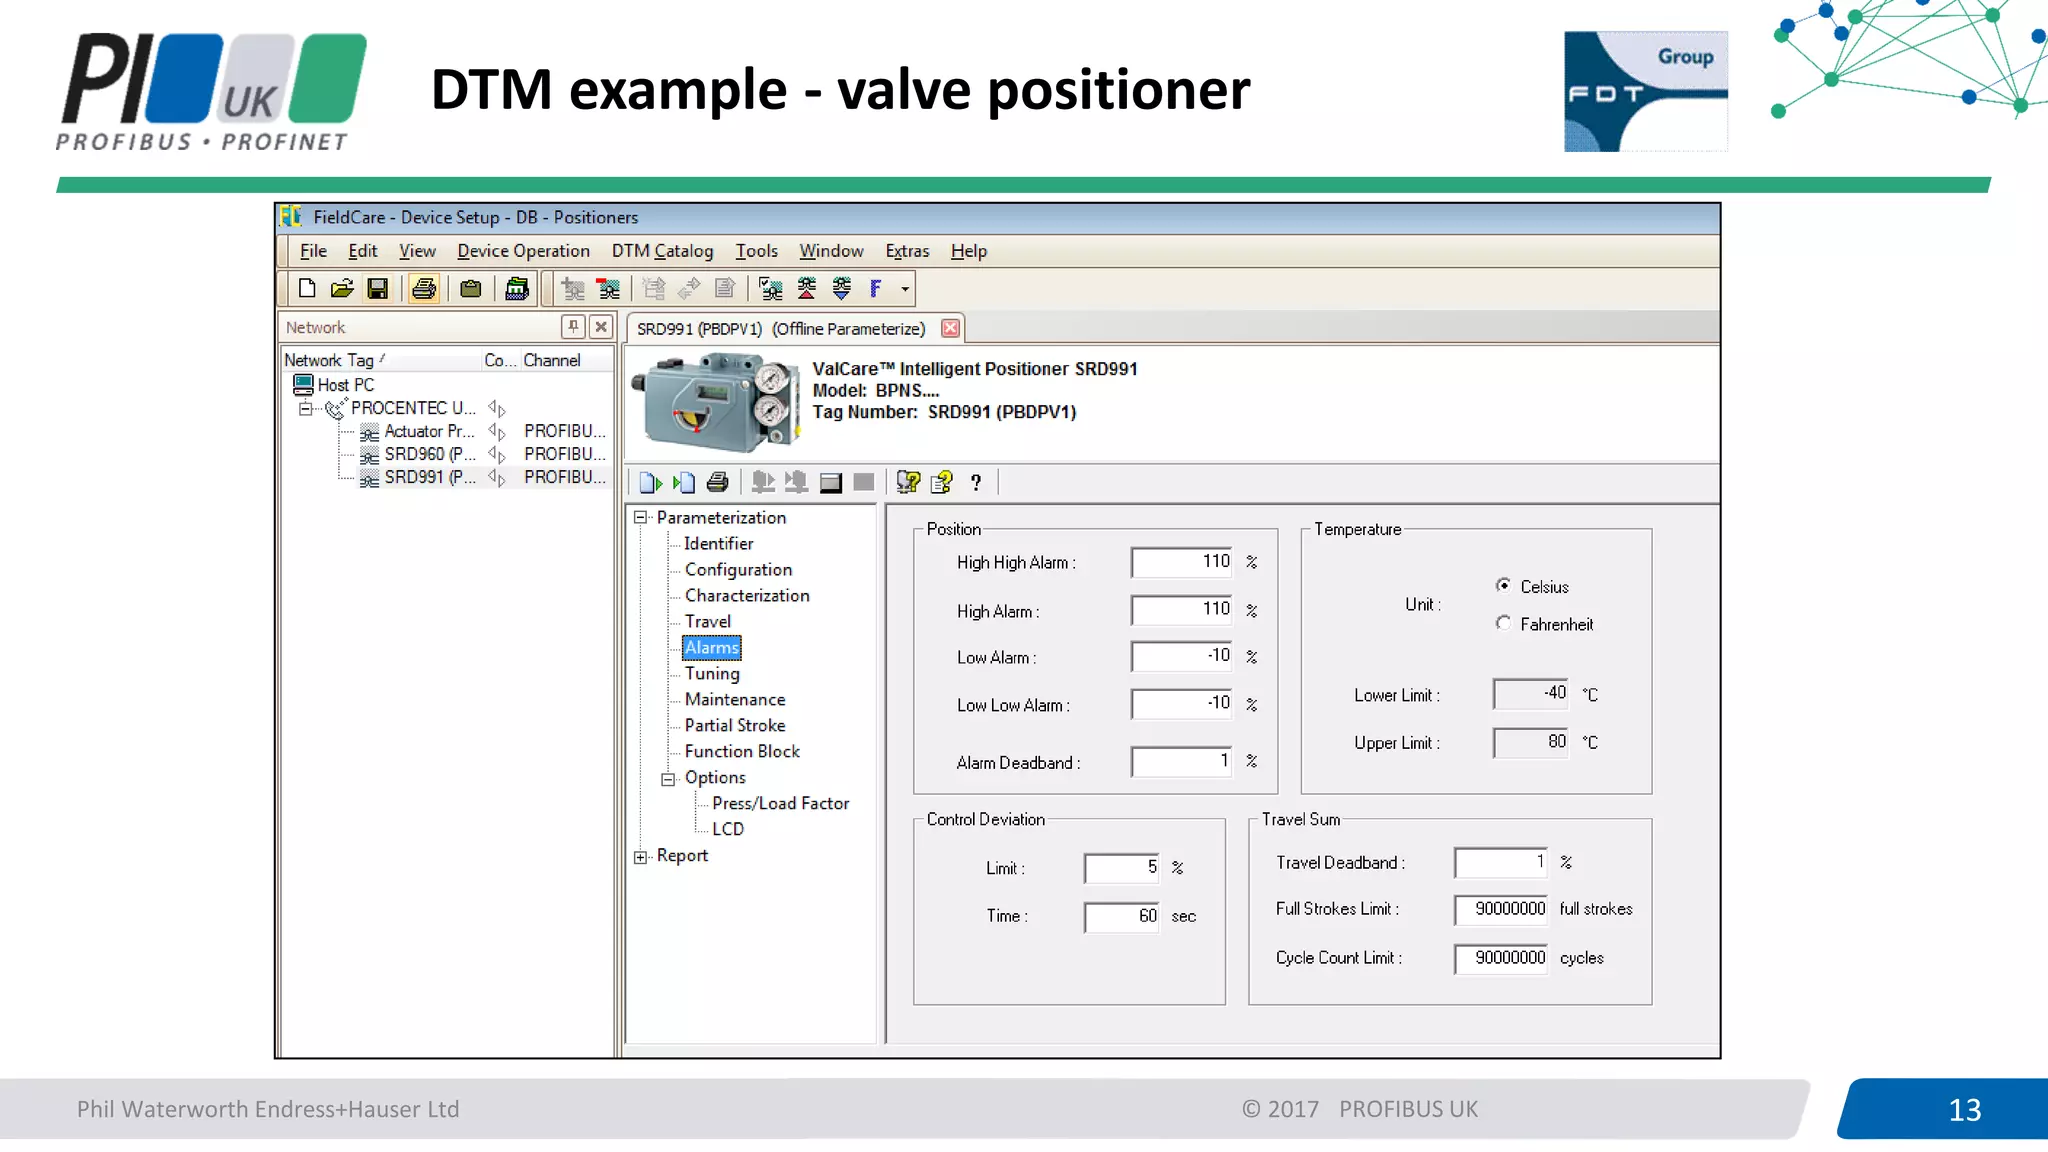Open the File menu

point(313,251)
